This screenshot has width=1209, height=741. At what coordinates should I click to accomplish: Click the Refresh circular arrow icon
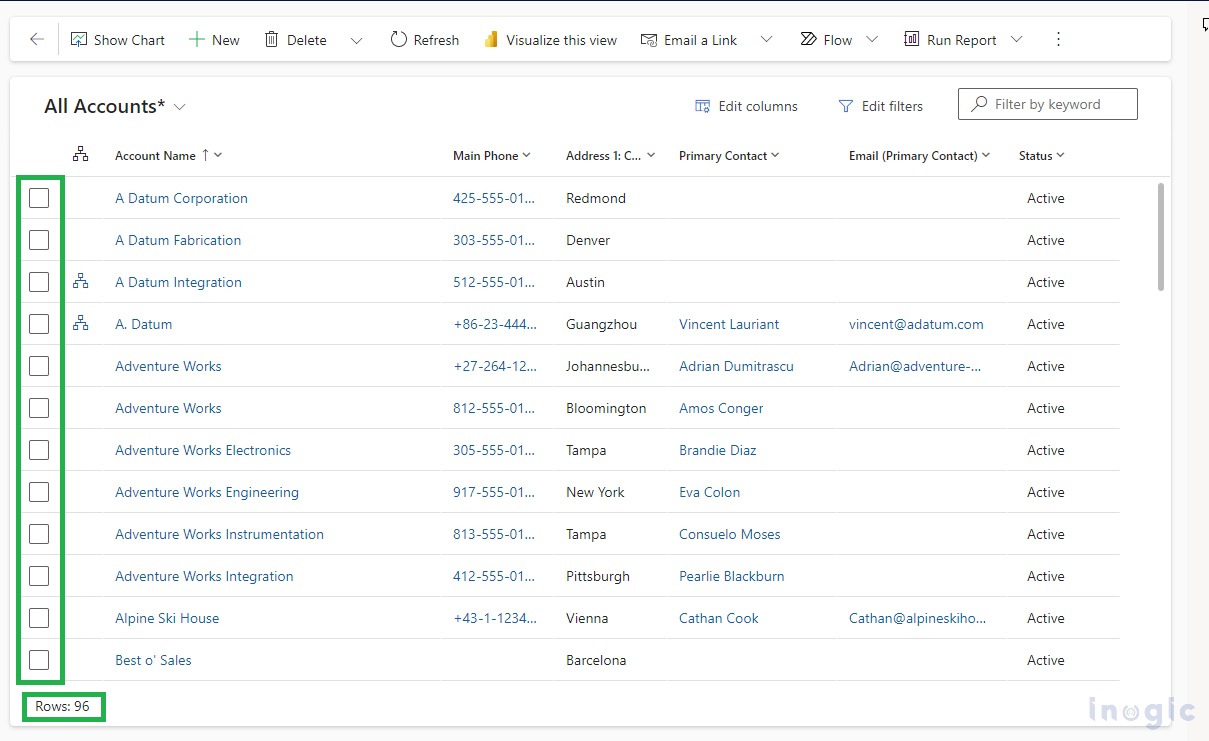(x=399, y=40)
